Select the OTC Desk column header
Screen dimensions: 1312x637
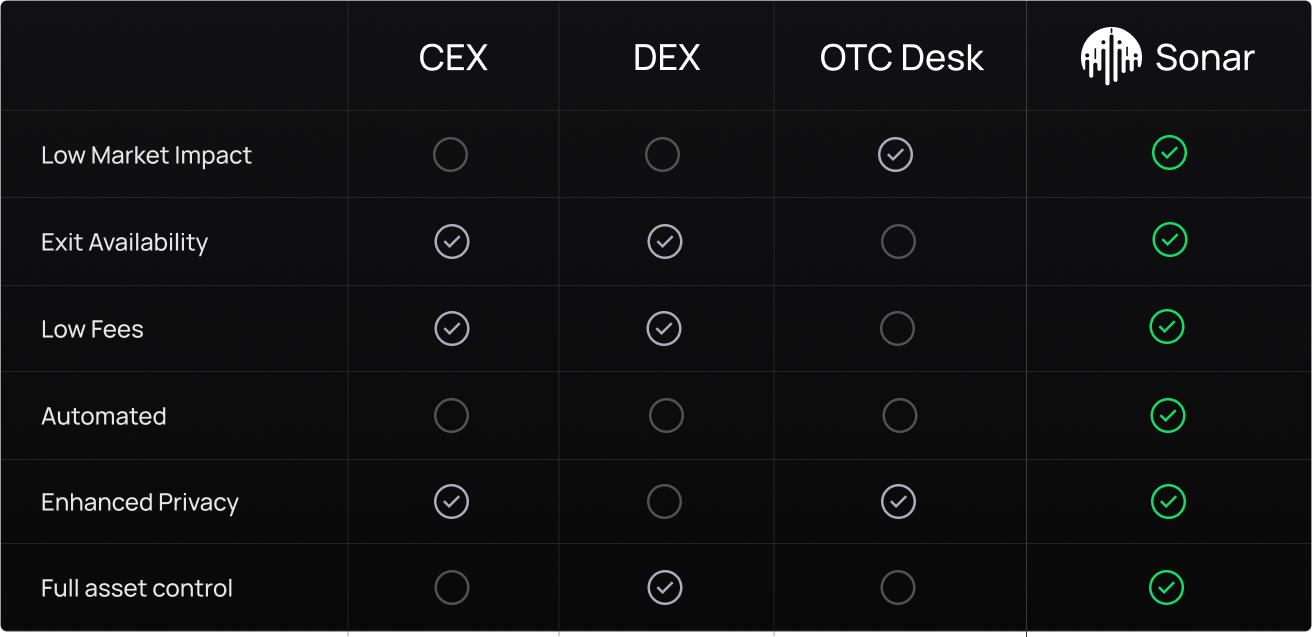point(901,58)
